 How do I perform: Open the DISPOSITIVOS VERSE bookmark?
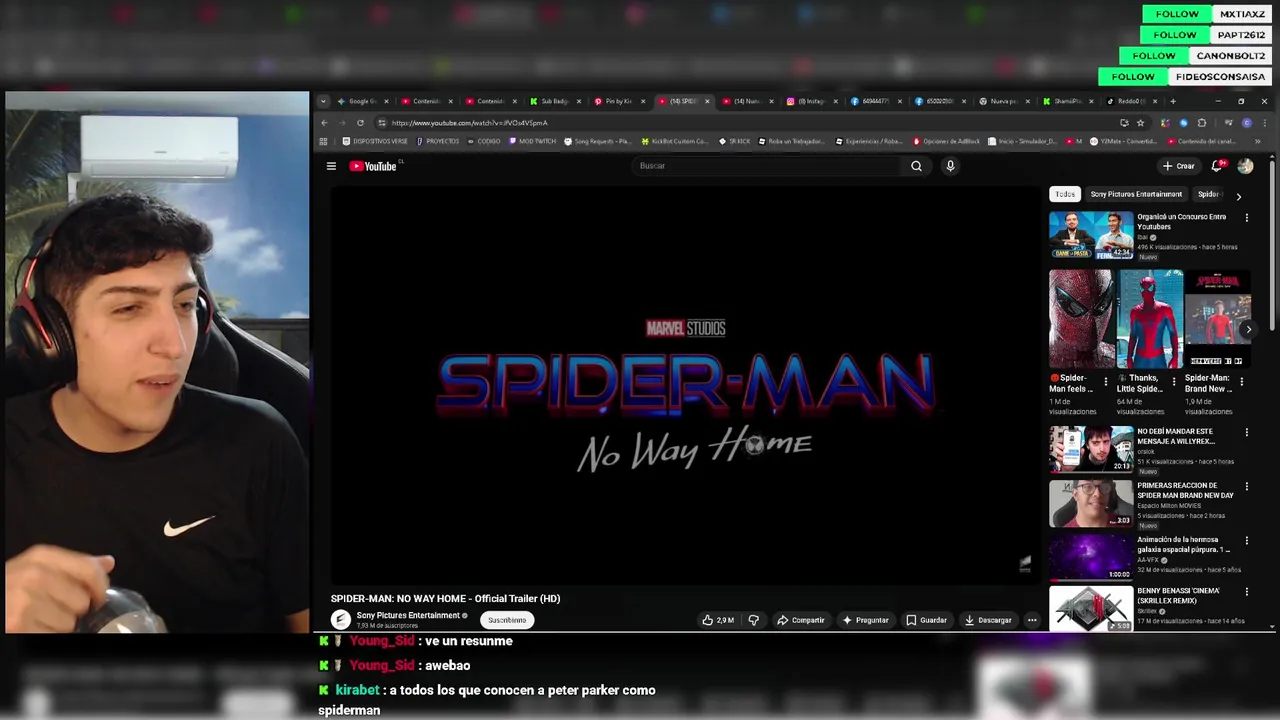pos(375,141)
